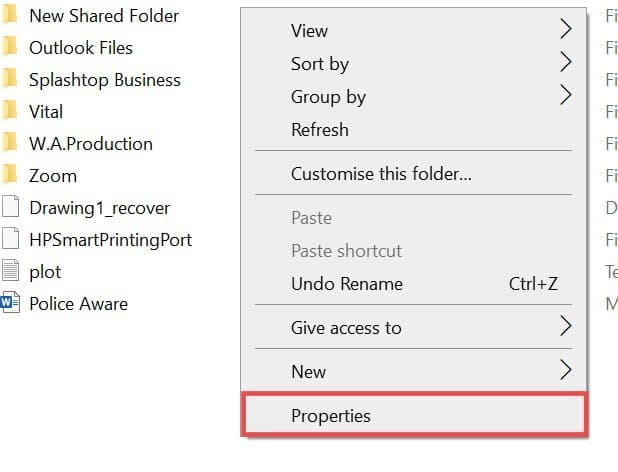Expand the Give access to submenu arrow

pyautogui.click(x=565, y=327)
